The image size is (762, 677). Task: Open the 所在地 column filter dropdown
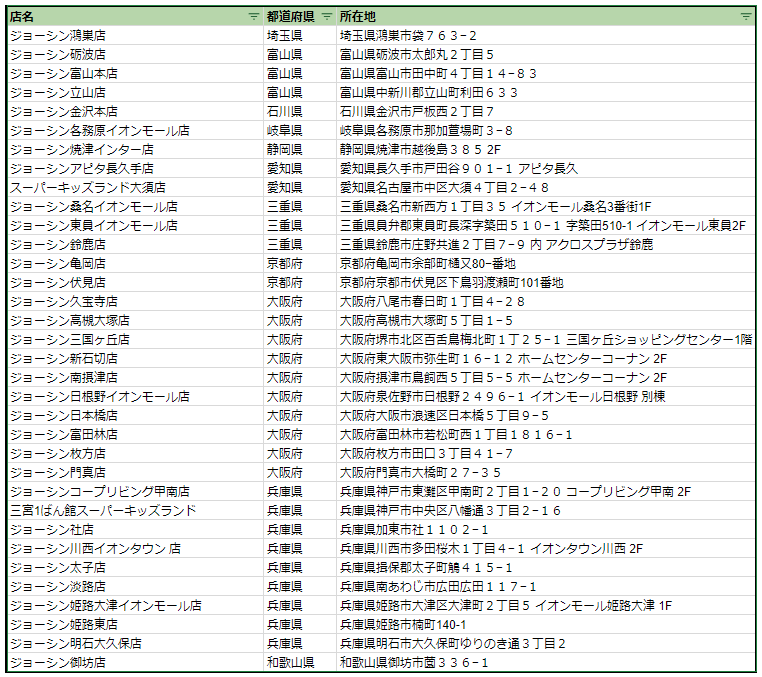point(745,17)
